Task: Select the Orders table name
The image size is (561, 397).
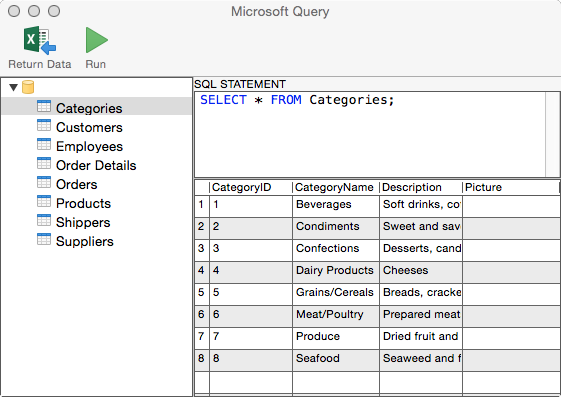Action: pyautogui.click(x=77, y=184)
